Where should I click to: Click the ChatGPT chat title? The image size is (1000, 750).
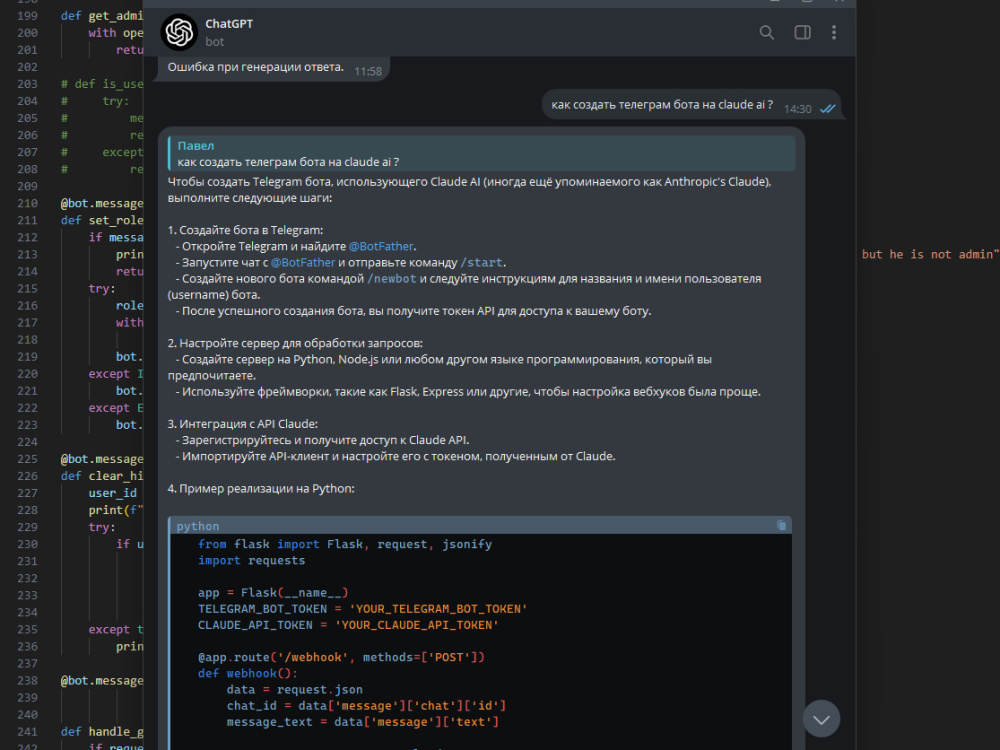click(229, 24)
